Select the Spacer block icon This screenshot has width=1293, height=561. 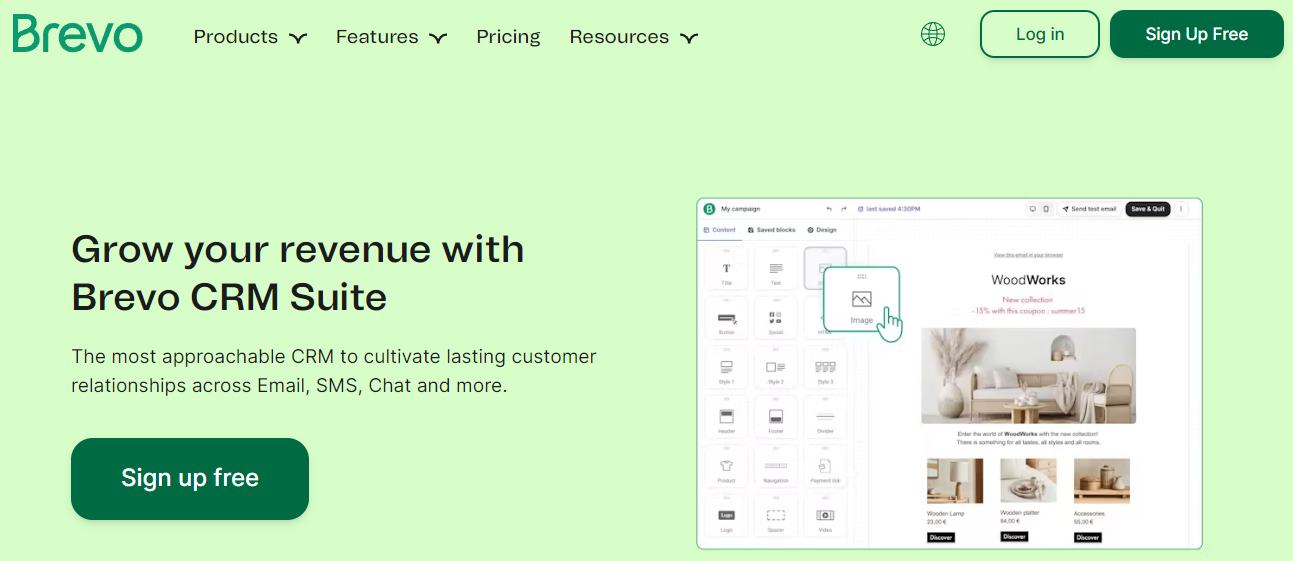[x=776, y=516]
